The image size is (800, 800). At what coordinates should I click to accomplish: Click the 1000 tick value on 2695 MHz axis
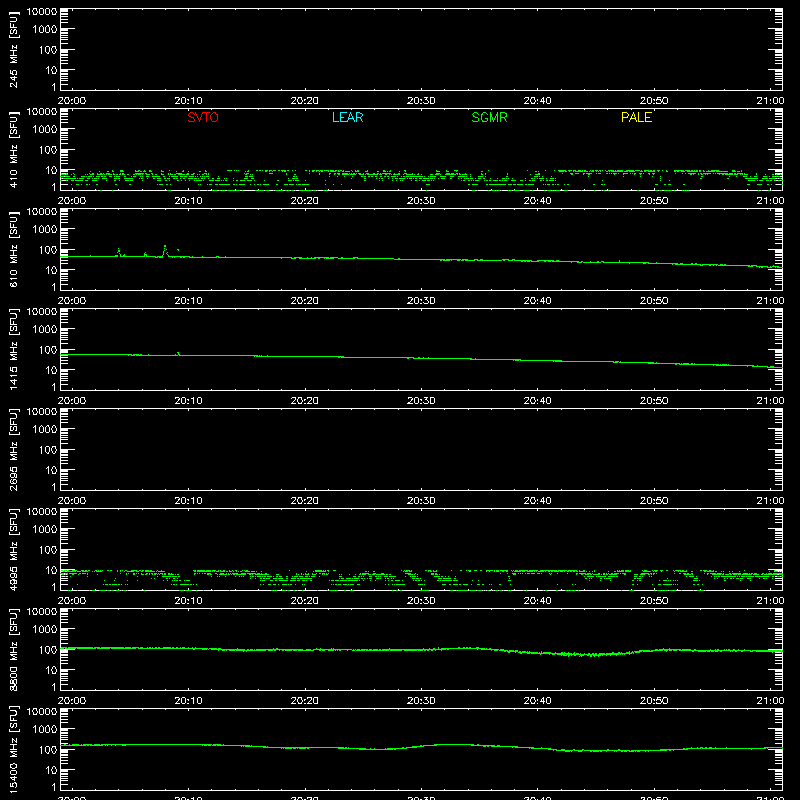[45, 430]
